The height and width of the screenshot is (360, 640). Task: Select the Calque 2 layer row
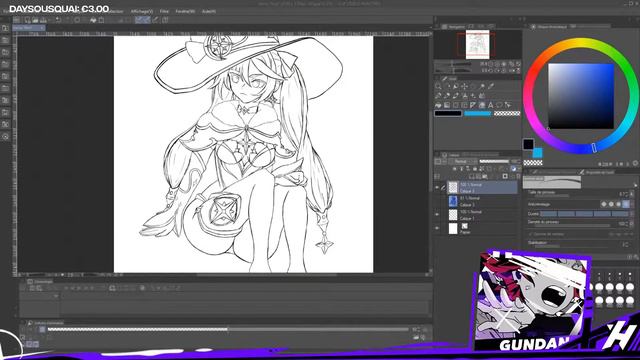click(482, 187)
